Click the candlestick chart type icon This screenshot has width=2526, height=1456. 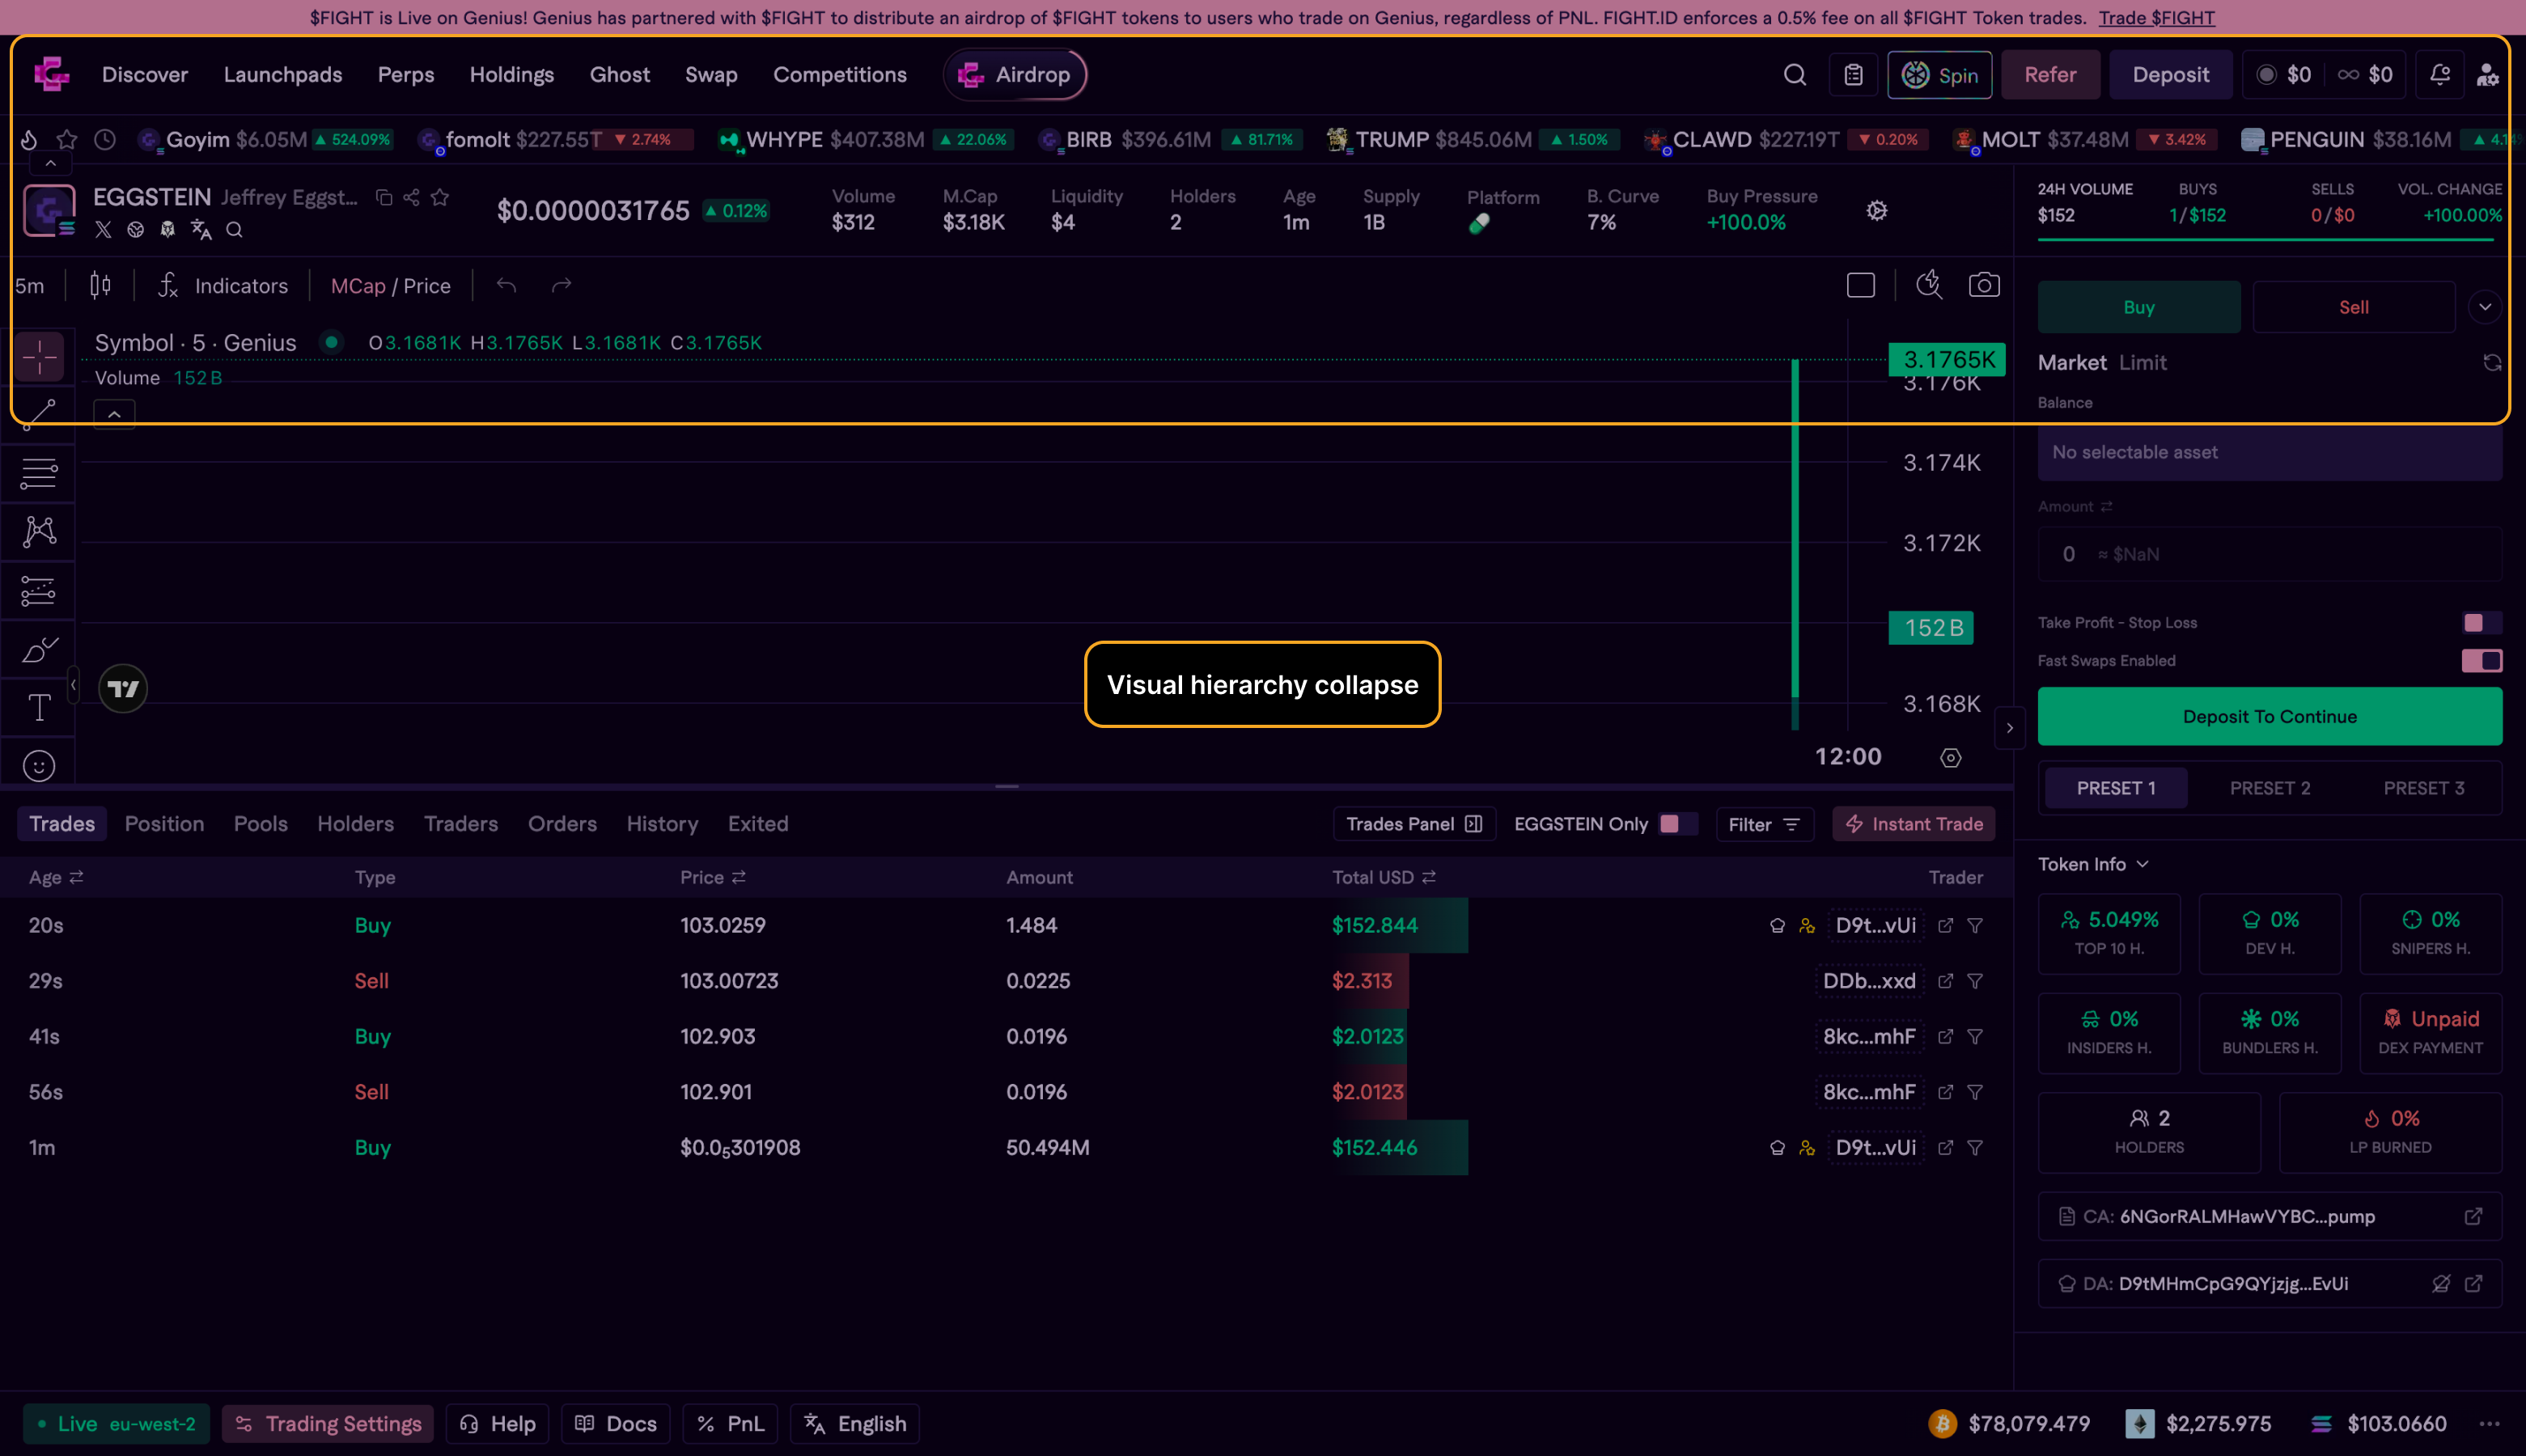[100, 286]
